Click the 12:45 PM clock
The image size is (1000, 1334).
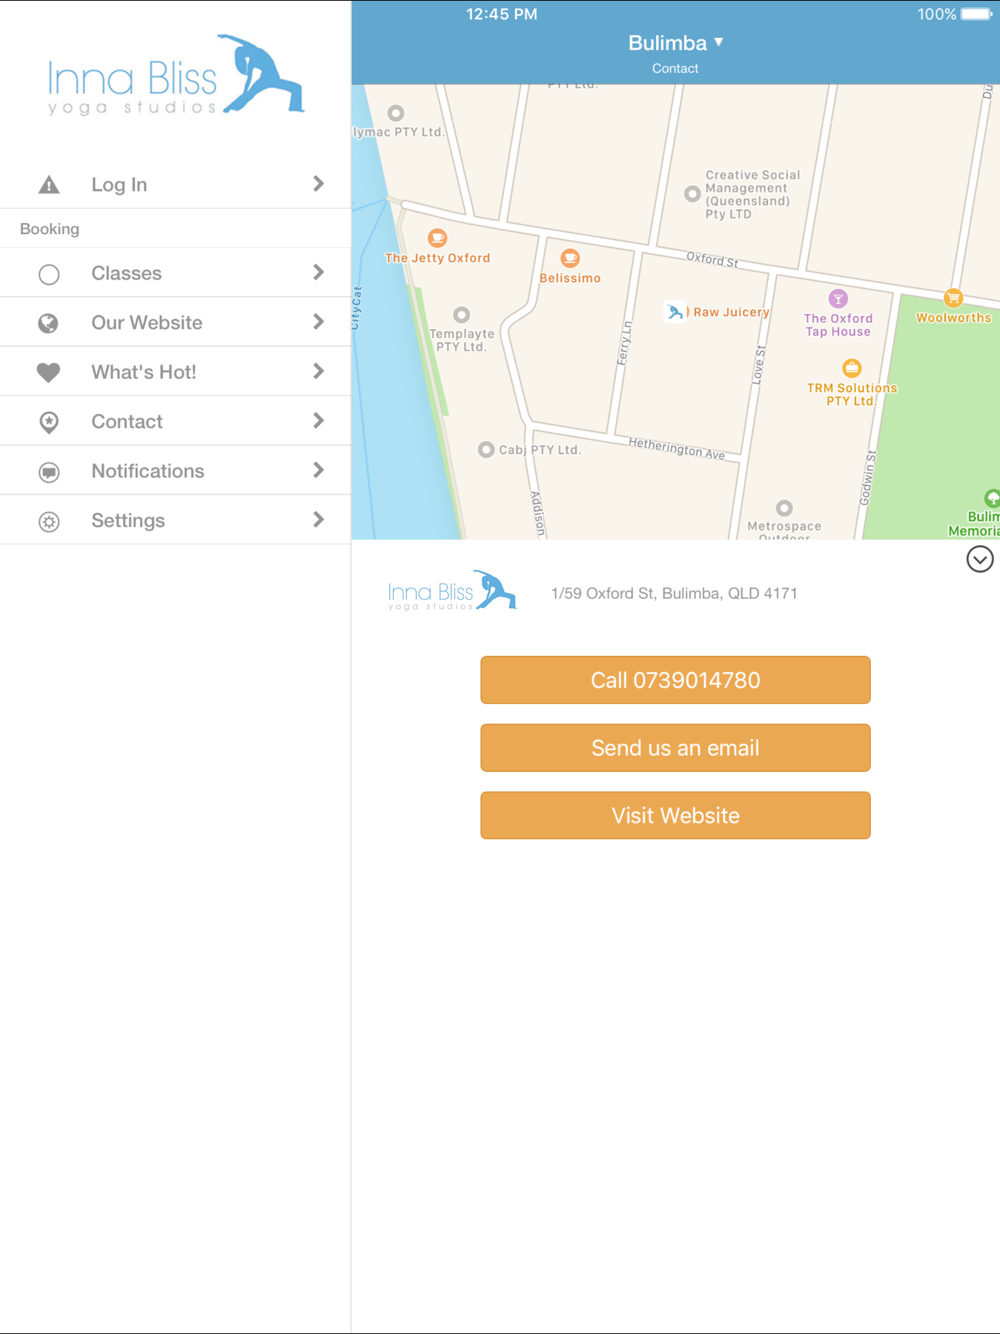[502, 14]
